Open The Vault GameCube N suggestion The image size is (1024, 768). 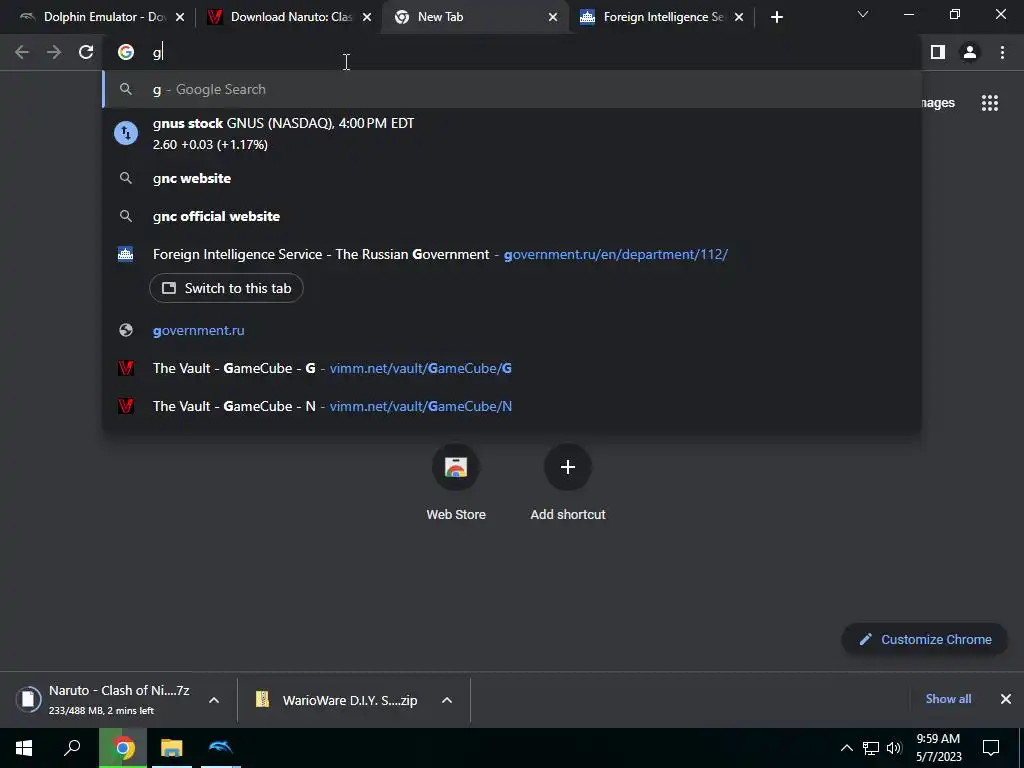pyautogui.click(x=512, y=406)
